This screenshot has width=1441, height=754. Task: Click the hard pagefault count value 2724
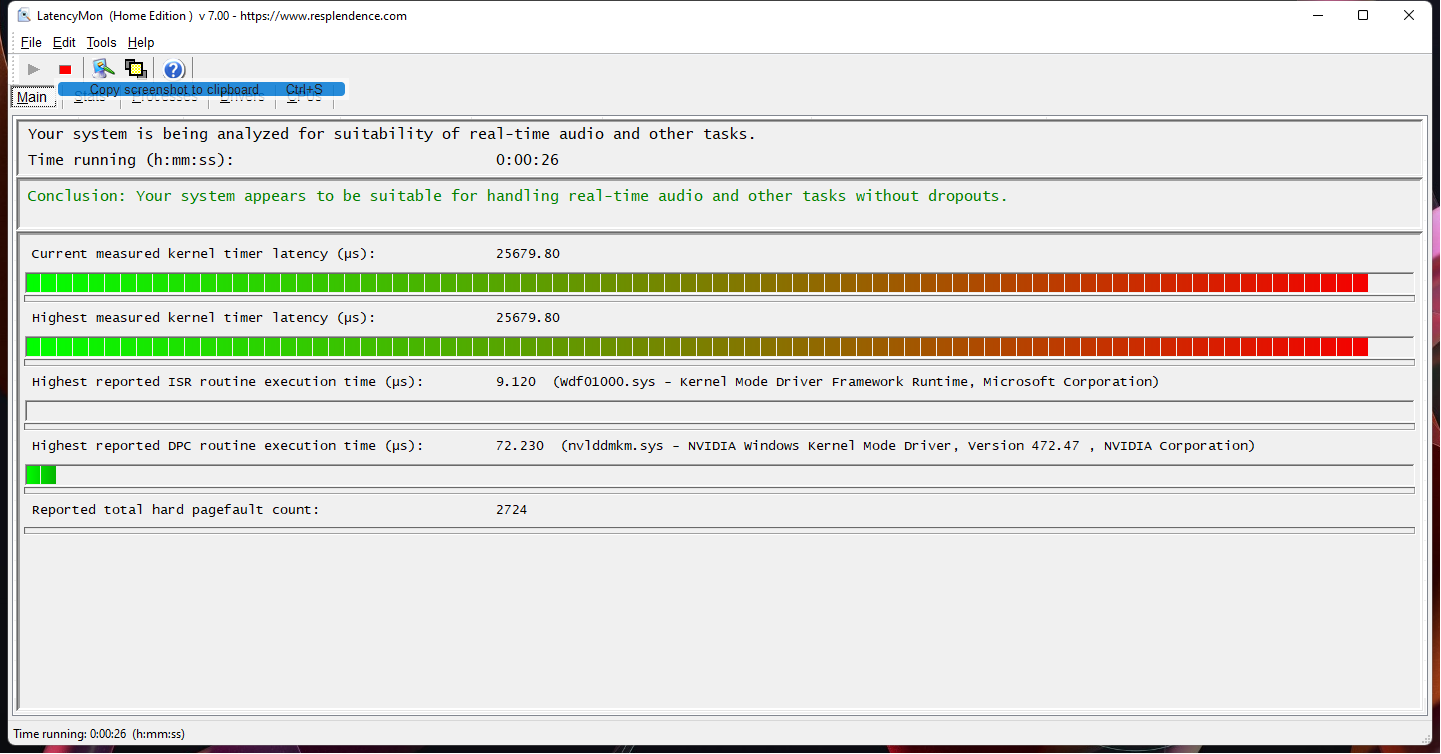click(x=511, y=510)
